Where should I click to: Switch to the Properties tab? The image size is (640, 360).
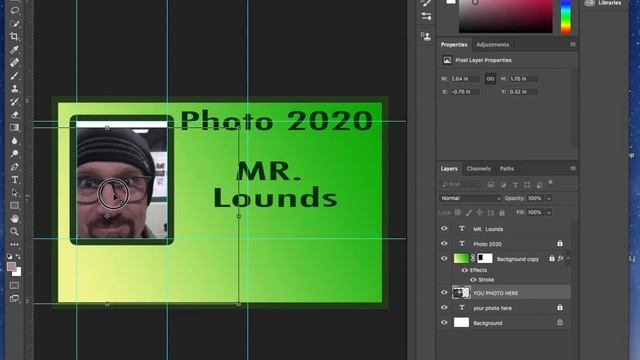tap(454, 44)
